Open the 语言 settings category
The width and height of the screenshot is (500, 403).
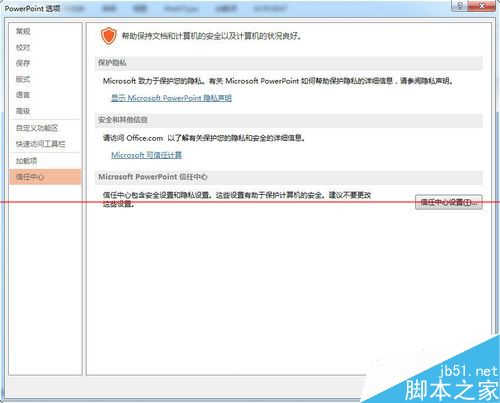[x=45, y=95]
